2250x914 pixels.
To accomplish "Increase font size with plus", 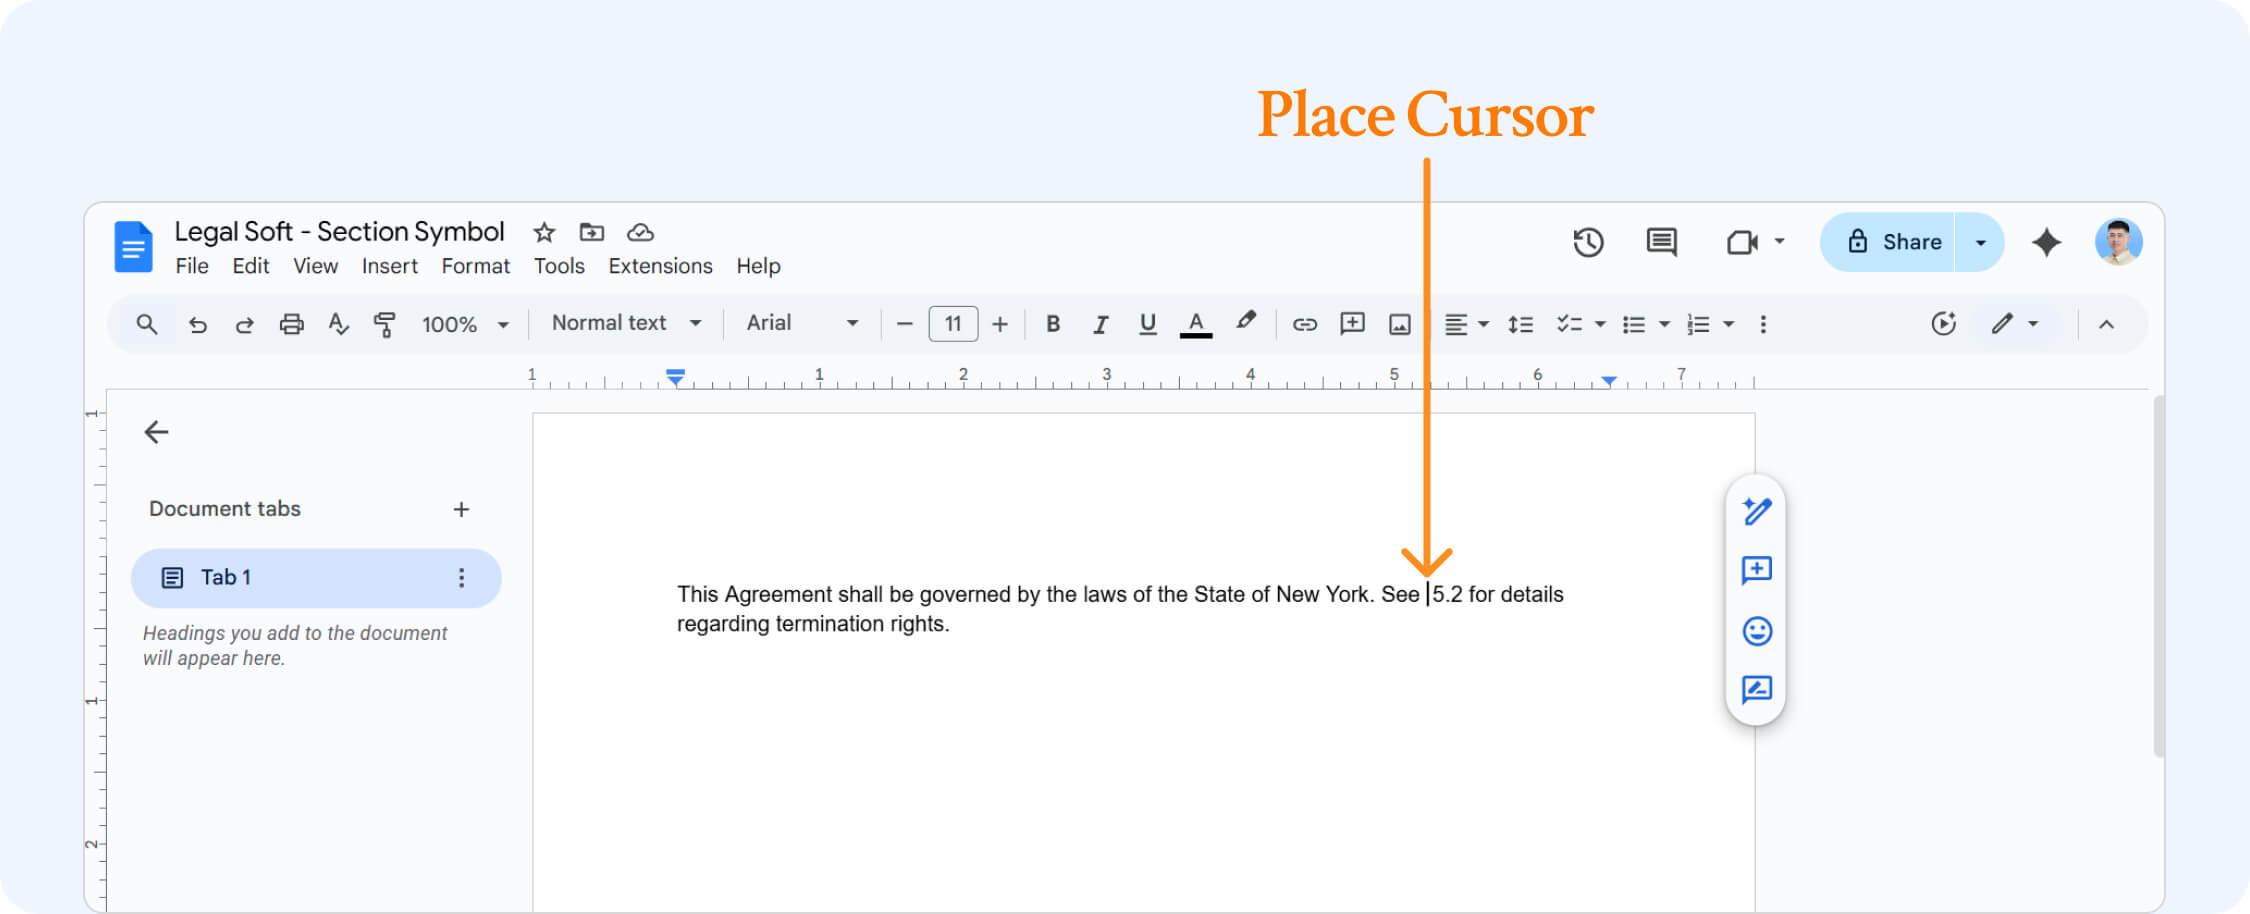I will 999,324.
